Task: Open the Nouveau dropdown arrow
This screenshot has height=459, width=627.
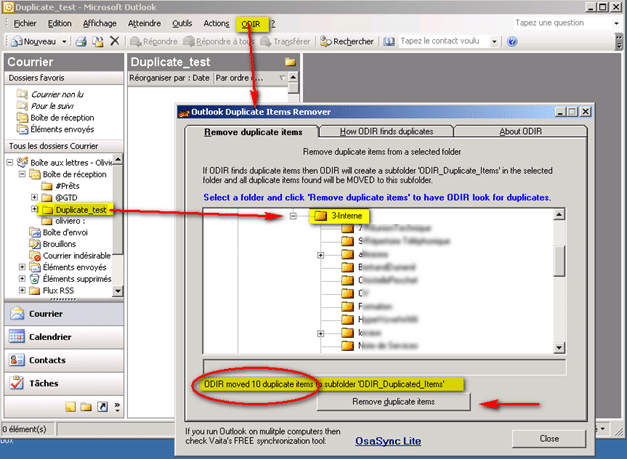Action: [64, 41]
